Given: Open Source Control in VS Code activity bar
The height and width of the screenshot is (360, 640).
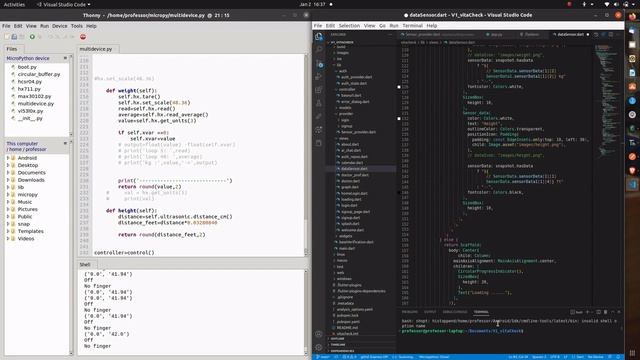Looking at the screenshot, I should 319,64.
